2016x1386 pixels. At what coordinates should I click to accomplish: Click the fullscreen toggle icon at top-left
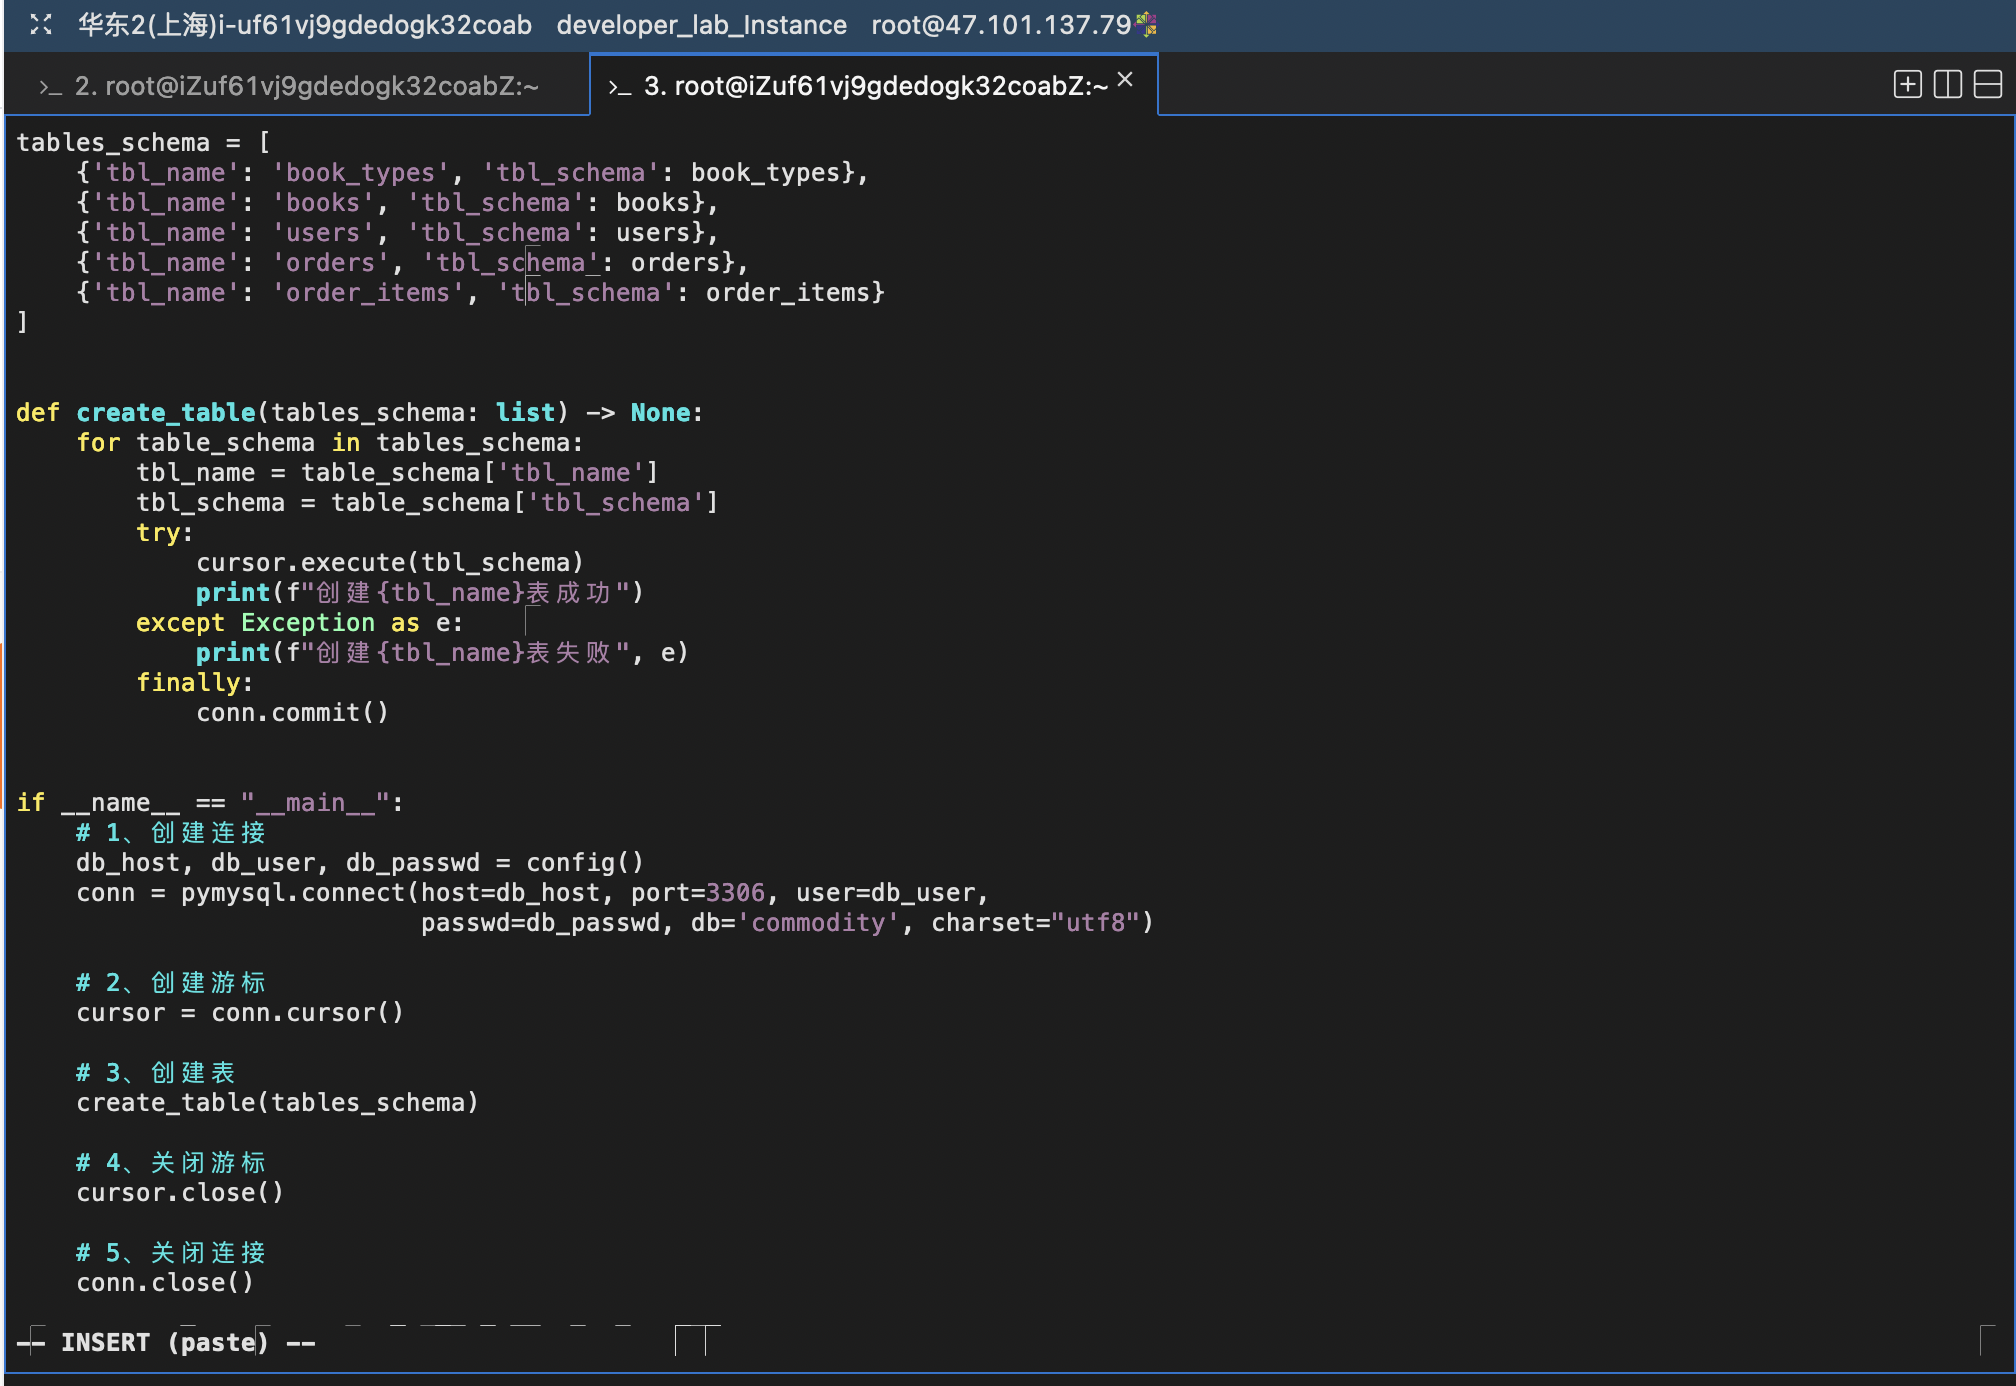click(x=40, y=25)
